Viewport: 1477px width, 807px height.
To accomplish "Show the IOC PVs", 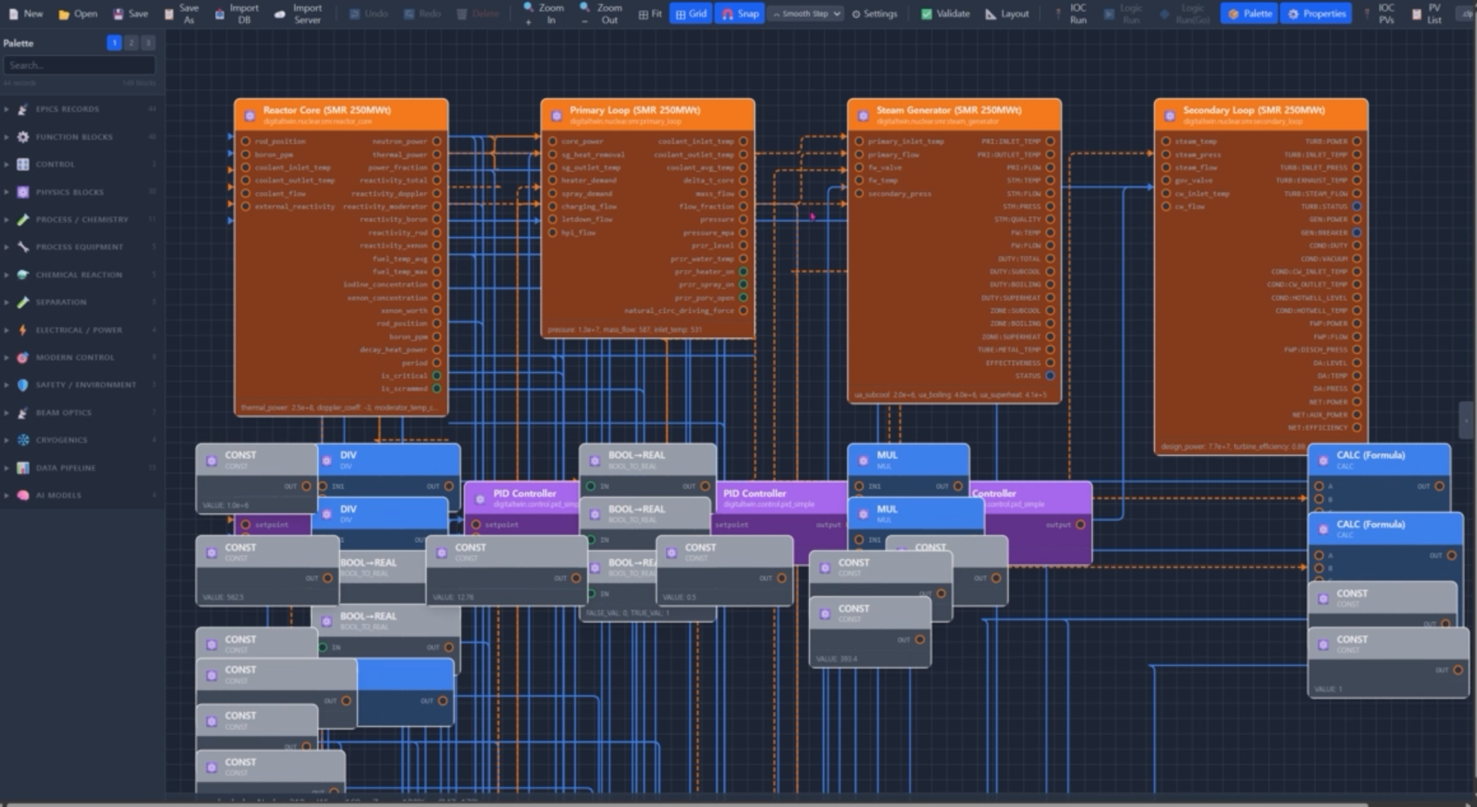I will (1379, 14).
